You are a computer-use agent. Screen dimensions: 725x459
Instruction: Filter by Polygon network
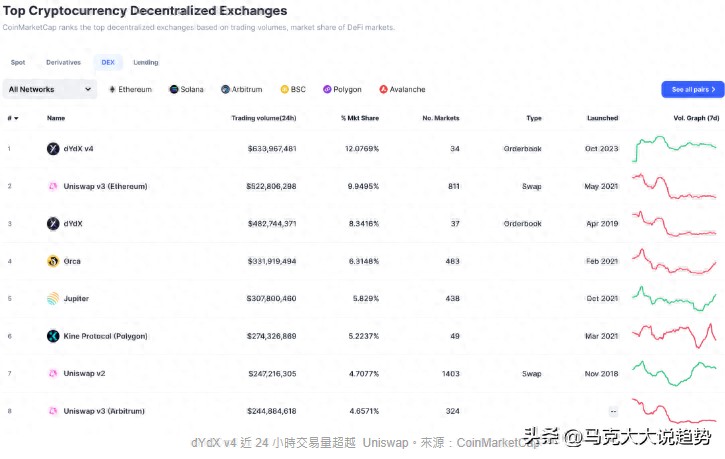coord(342,89)
